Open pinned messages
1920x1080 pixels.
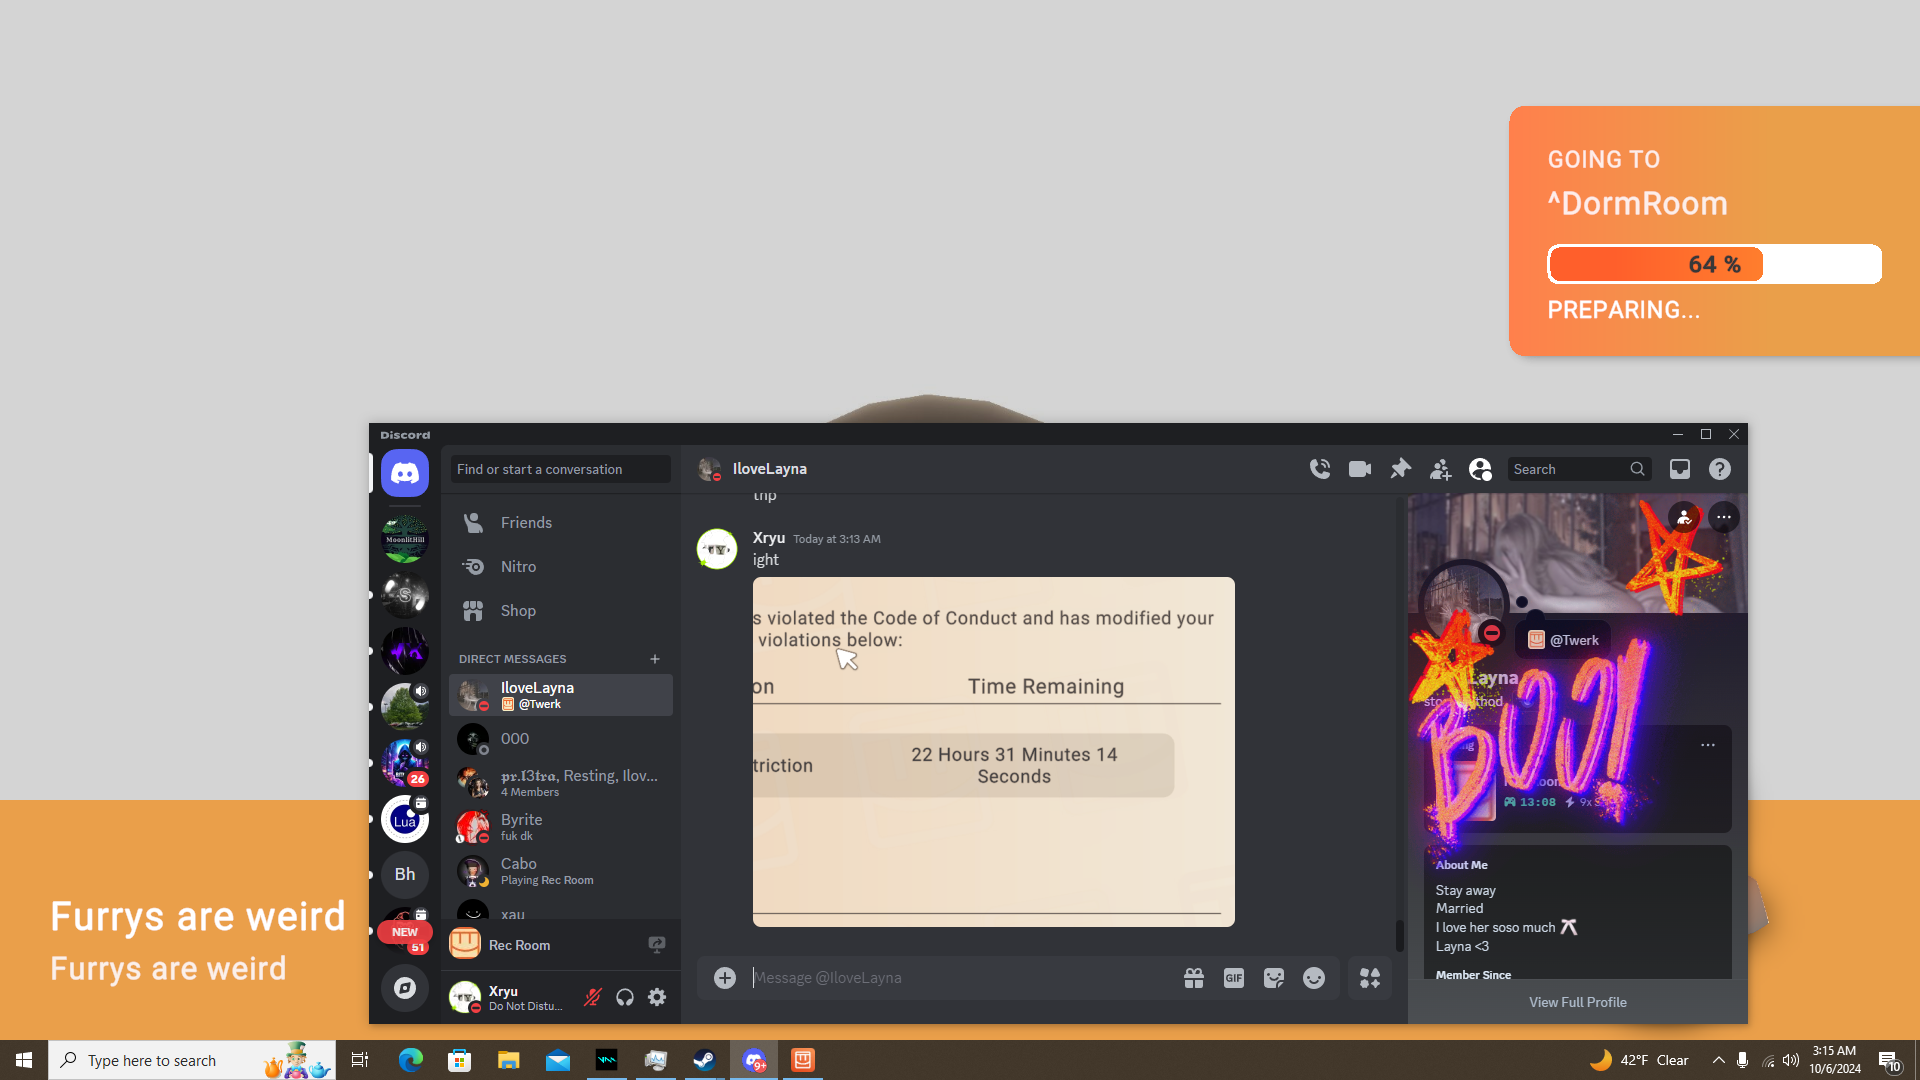tap(1400, 469)
